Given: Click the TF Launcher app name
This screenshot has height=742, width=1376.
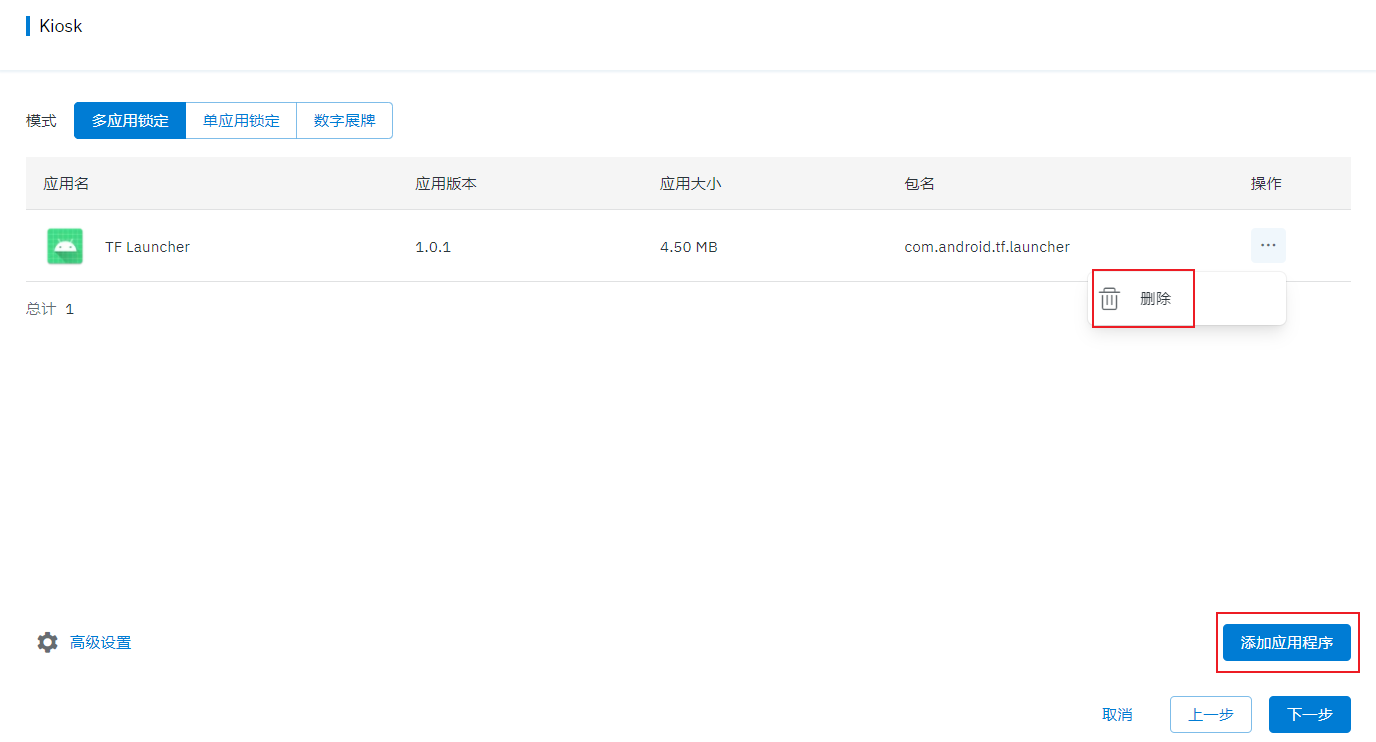Looking at the screenshot, I should [x=147, y=247].
